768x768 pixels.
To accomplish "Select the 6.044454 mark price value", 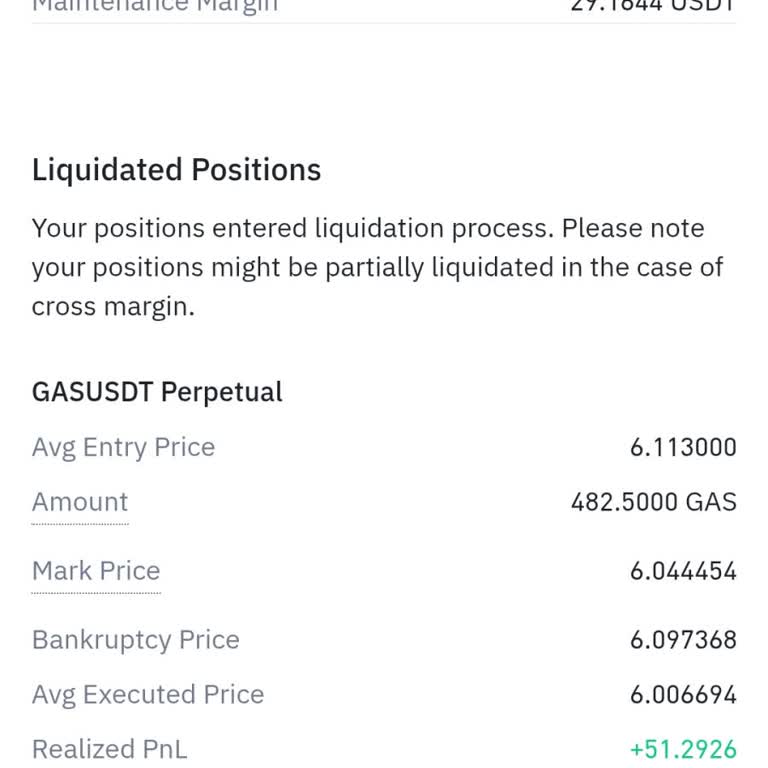I will [x=683, y=571].
